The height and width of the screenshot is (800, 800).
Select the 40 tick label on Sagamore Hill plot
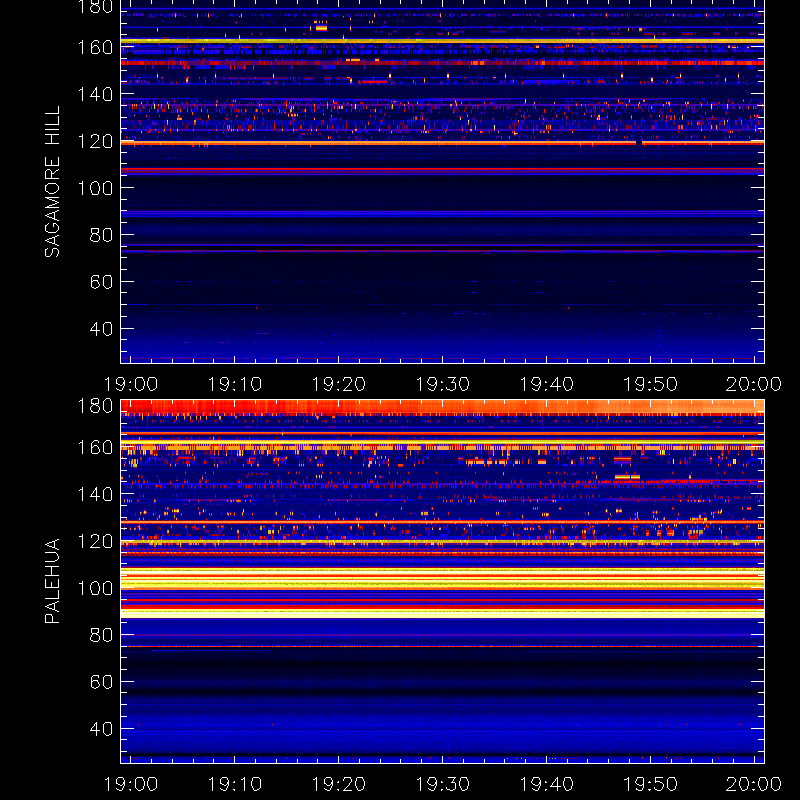tap(101, 329)
